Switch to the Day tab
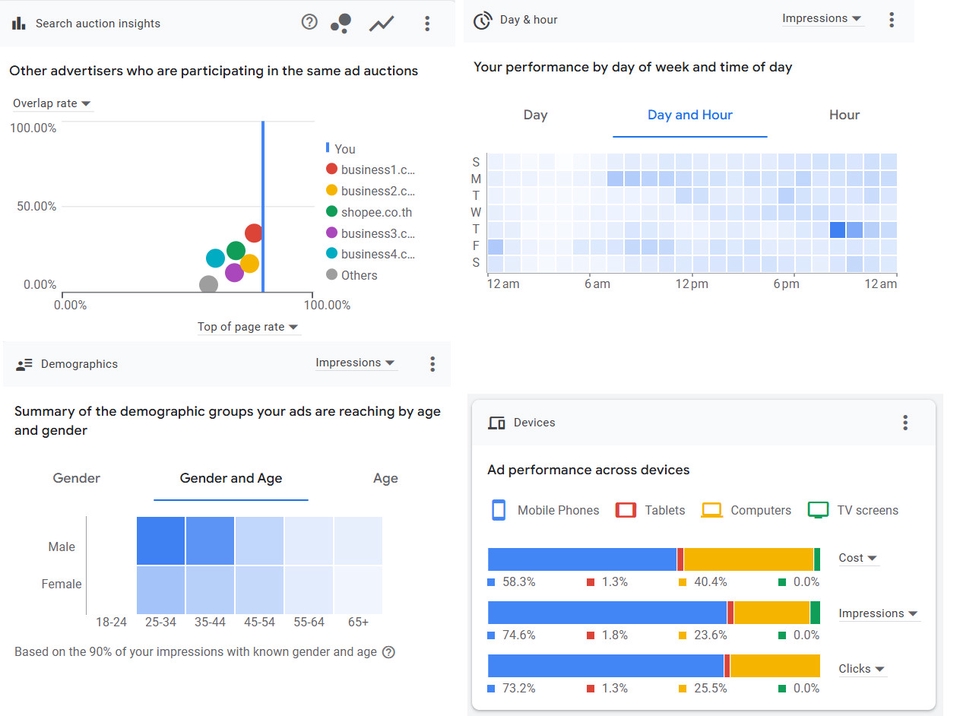This screenshot has height=716, width=960. [535, 115]
